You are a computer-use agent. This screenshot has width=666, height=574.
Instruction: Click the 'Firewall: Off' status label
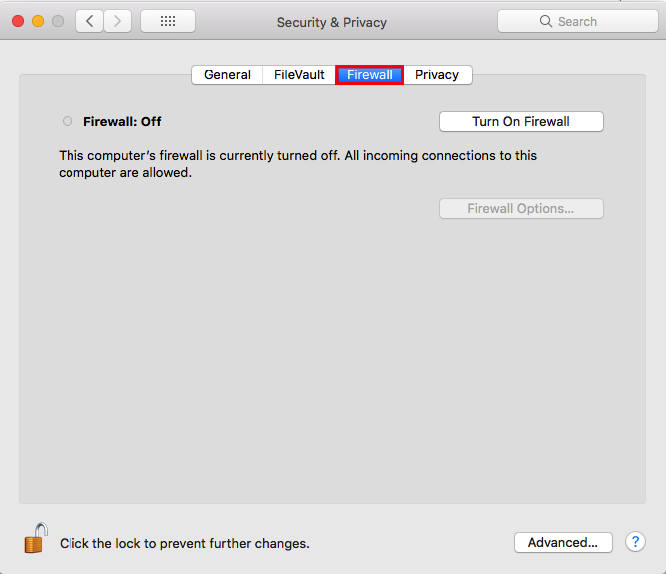pyautogui.click(x=122, y=121)
